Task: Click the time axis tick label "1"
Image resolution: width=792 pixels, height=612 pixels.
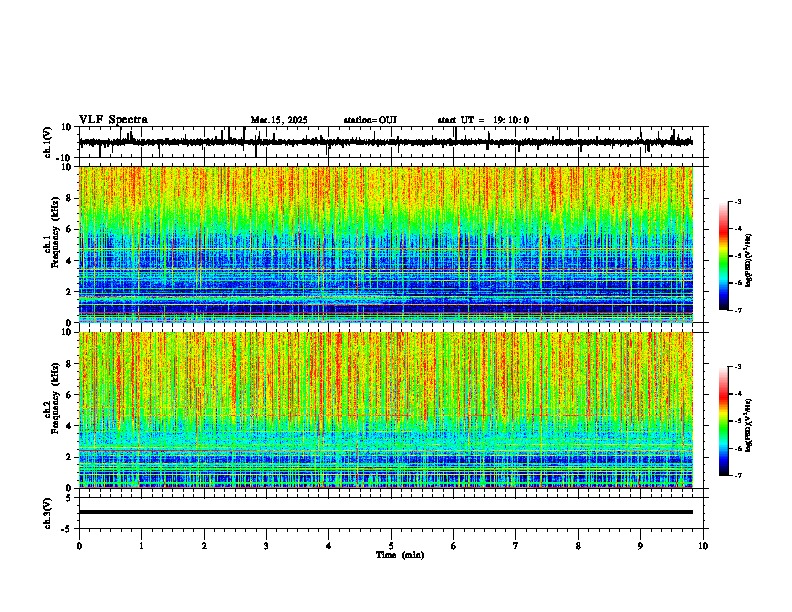Action: [141, 546]
